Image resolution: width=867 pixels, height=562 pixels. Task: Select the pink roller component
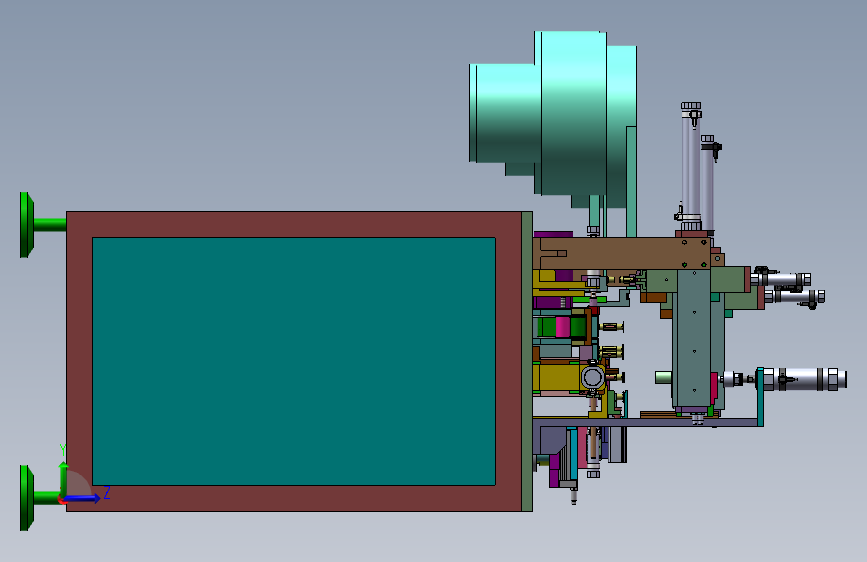pos(562,327)
